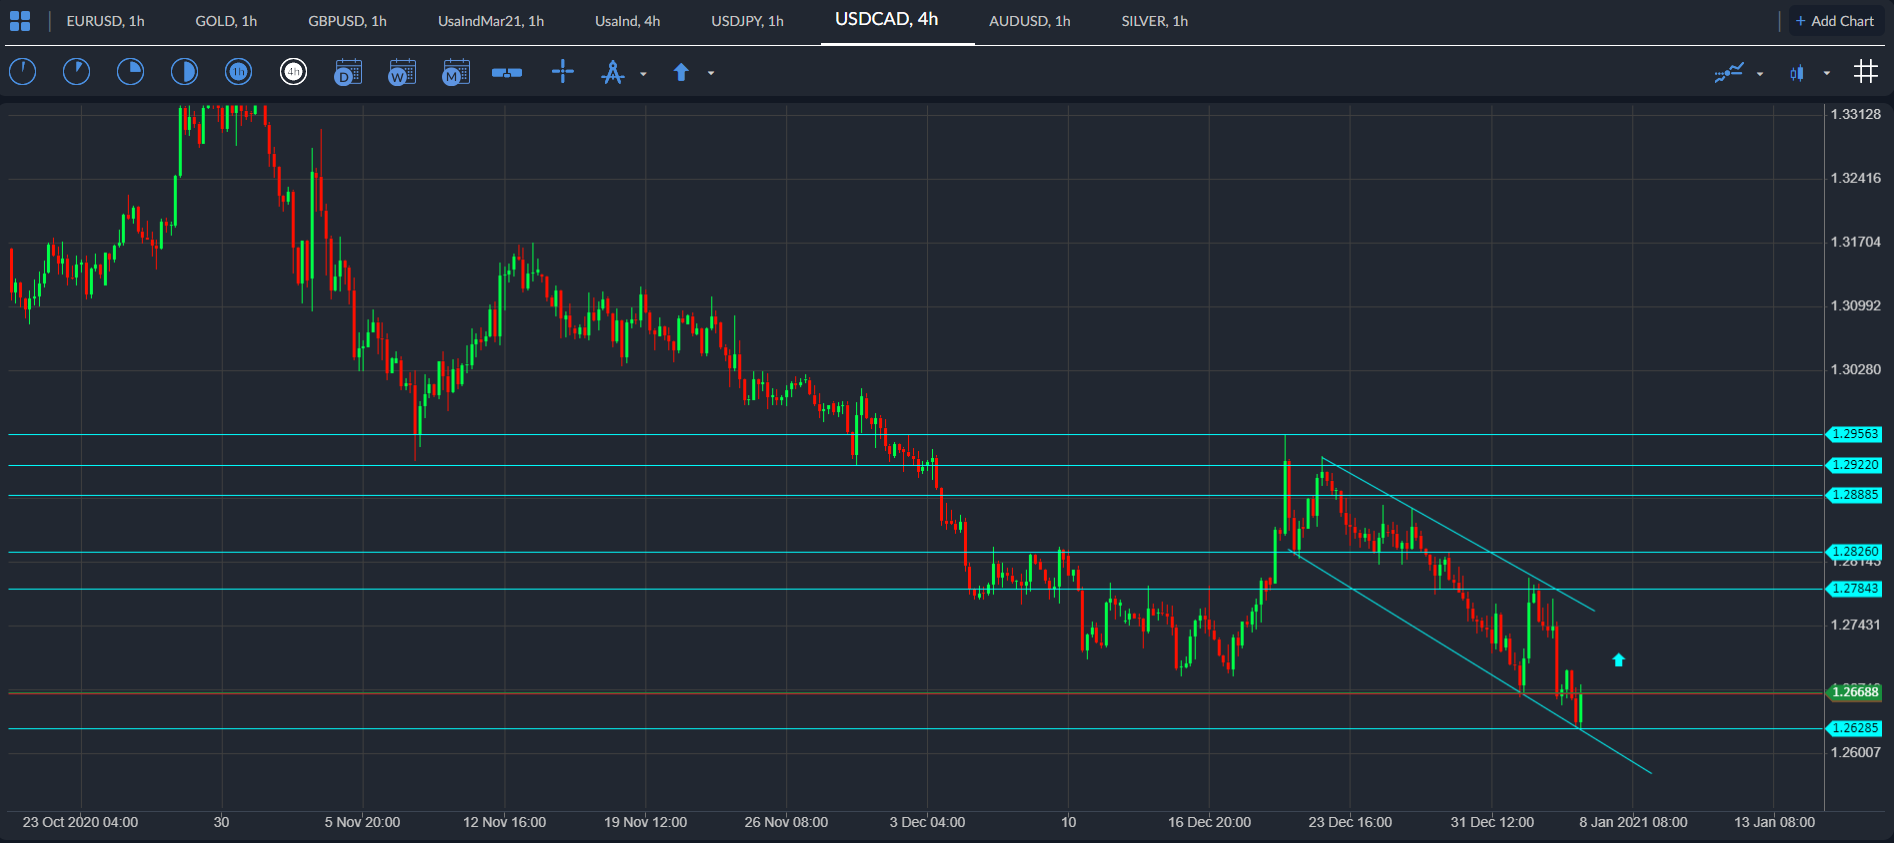Screen dimensions: 1894x843
Task: Select the 15-minute timeframe clock icon
Action: pyautogui.click(x=131, y=72)
